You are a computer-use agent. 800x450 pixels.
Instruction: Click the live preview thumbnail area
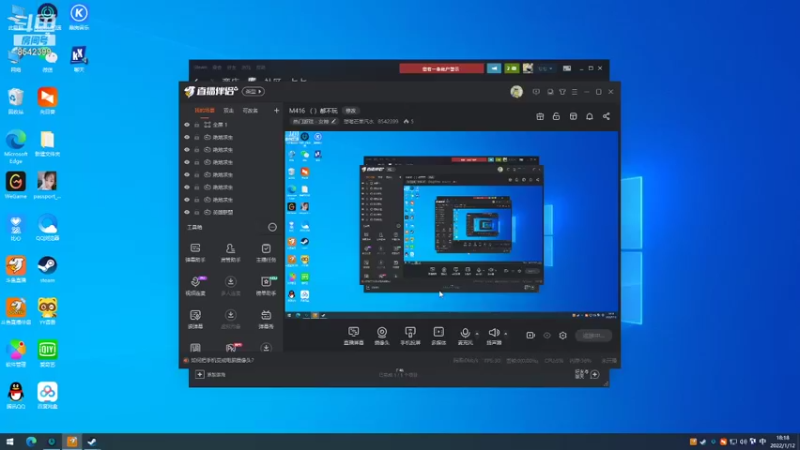pos(452,225)
